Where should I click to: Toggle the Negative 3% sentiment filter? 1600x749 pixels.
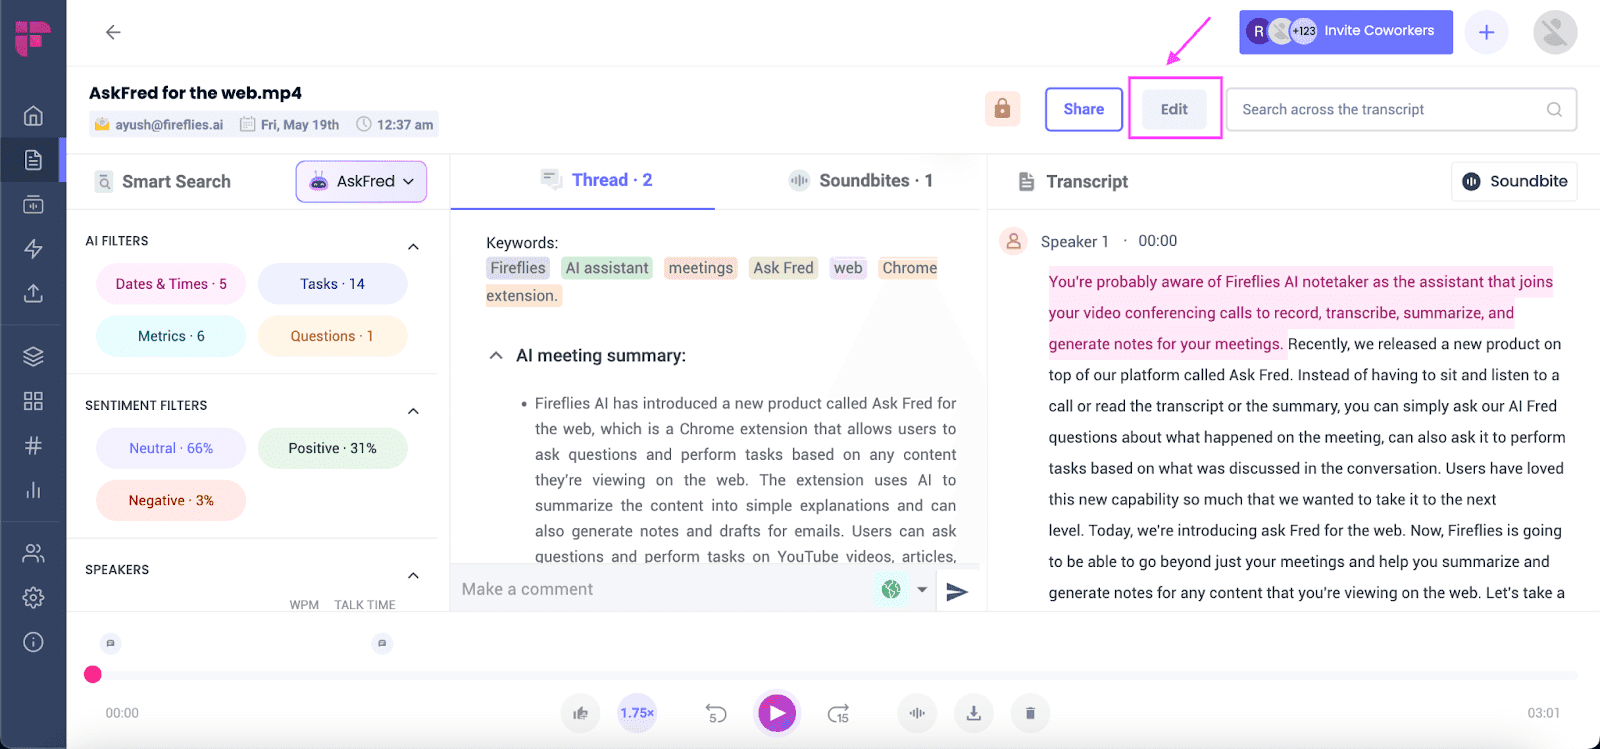[x=171, y=500]
